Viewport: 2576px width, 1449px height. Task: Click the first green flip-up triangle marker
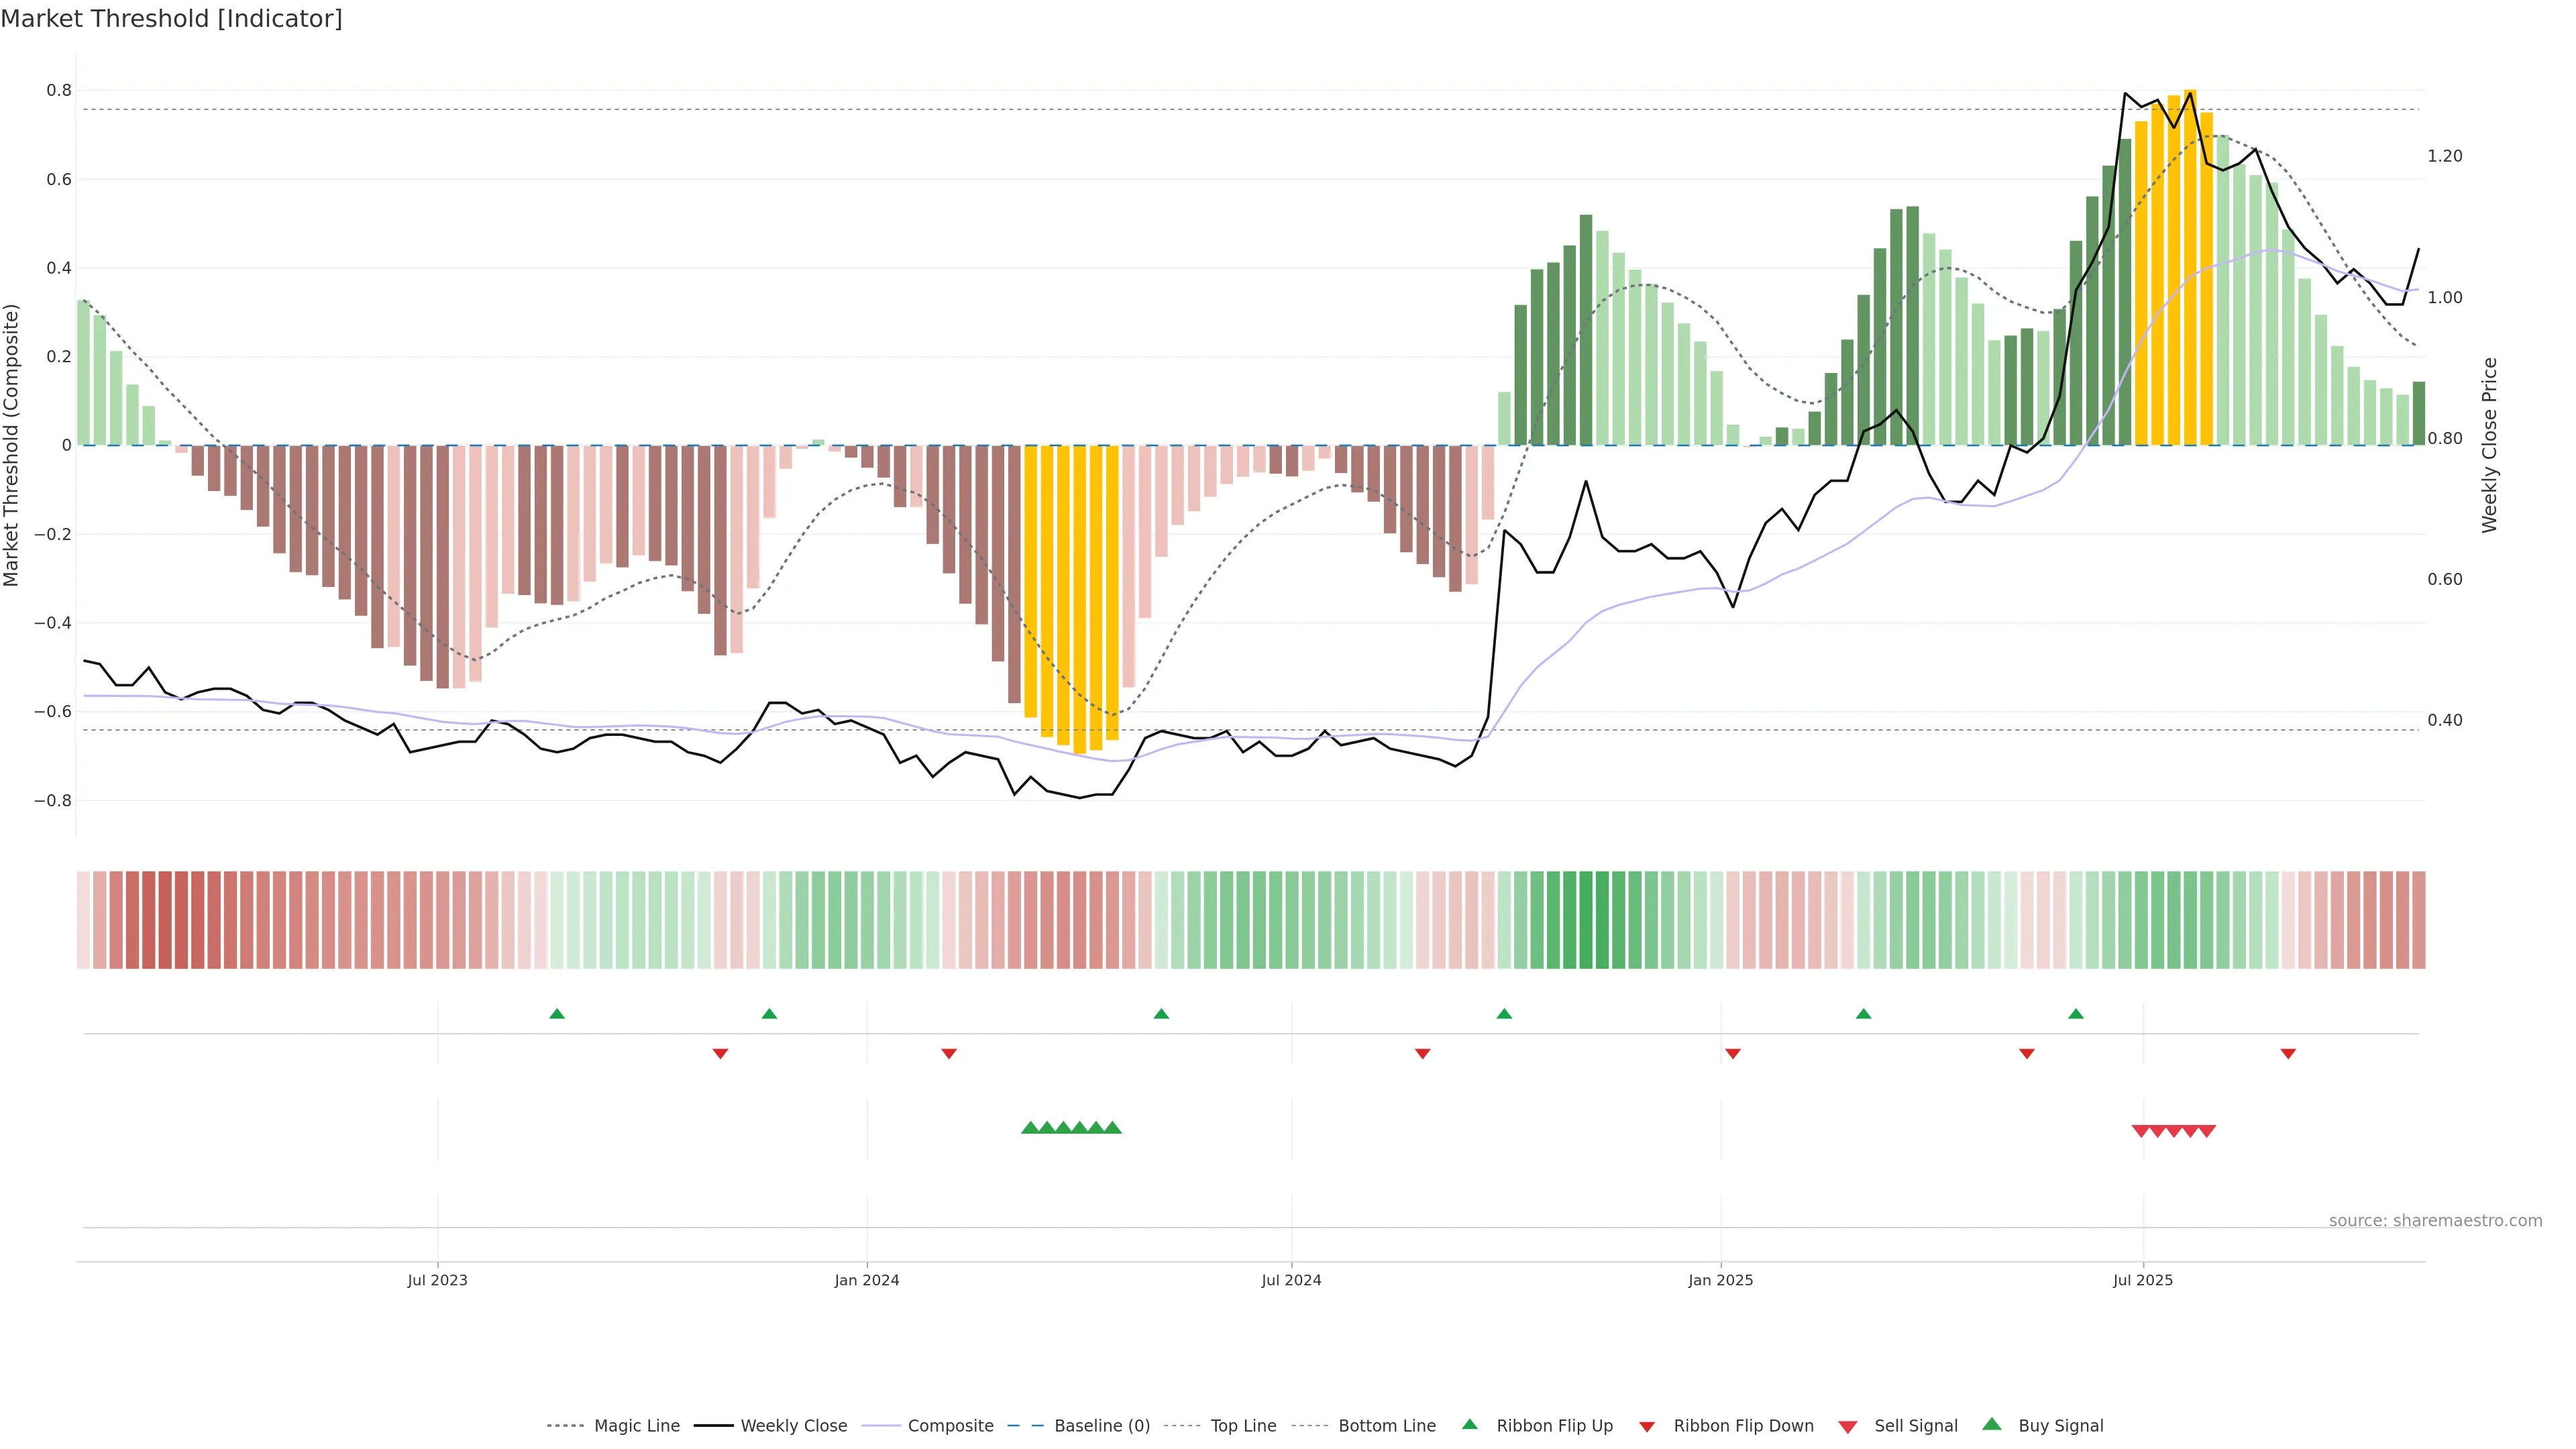pos(557,1014)
